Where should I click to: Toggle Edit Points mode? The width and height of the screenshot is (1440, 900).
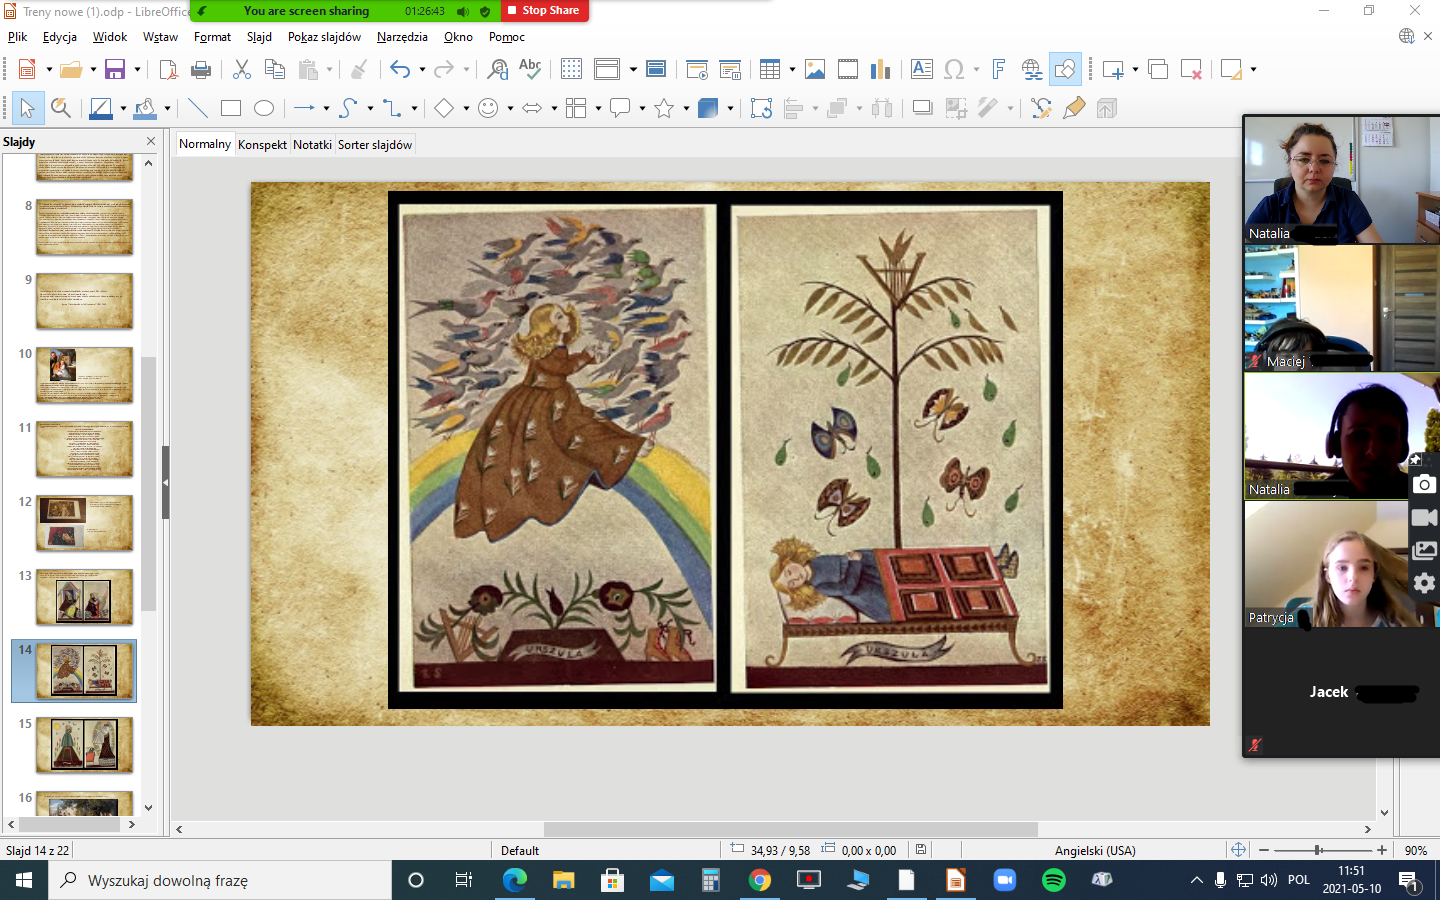[x=1041, y=108]
